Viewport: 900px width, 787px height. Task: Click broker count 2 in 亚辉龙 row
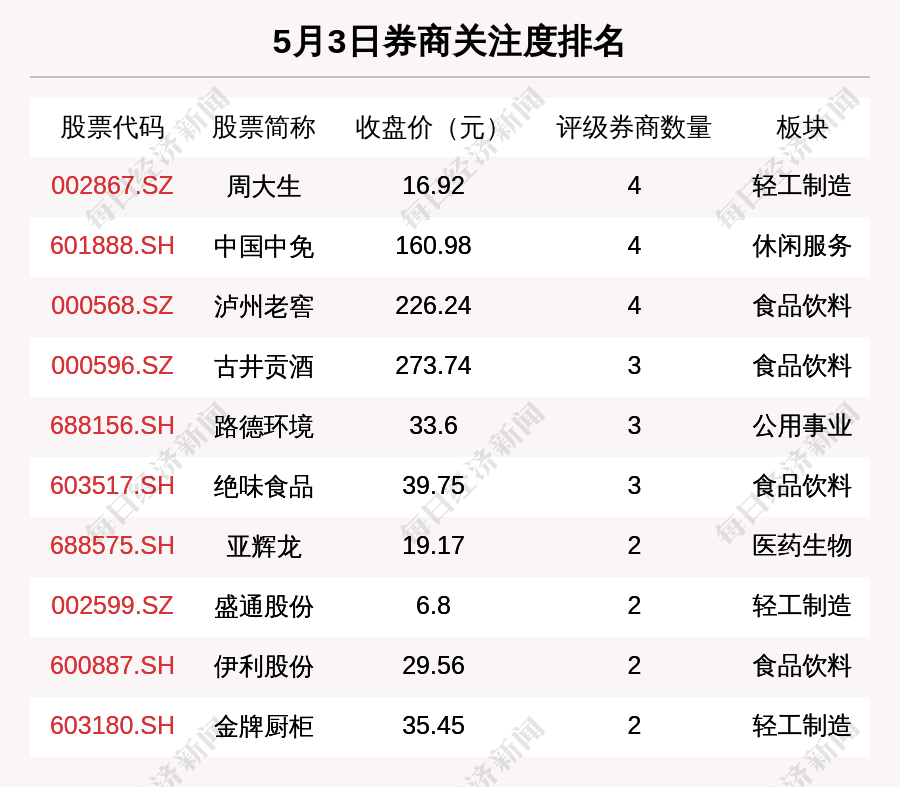point(634,545)
